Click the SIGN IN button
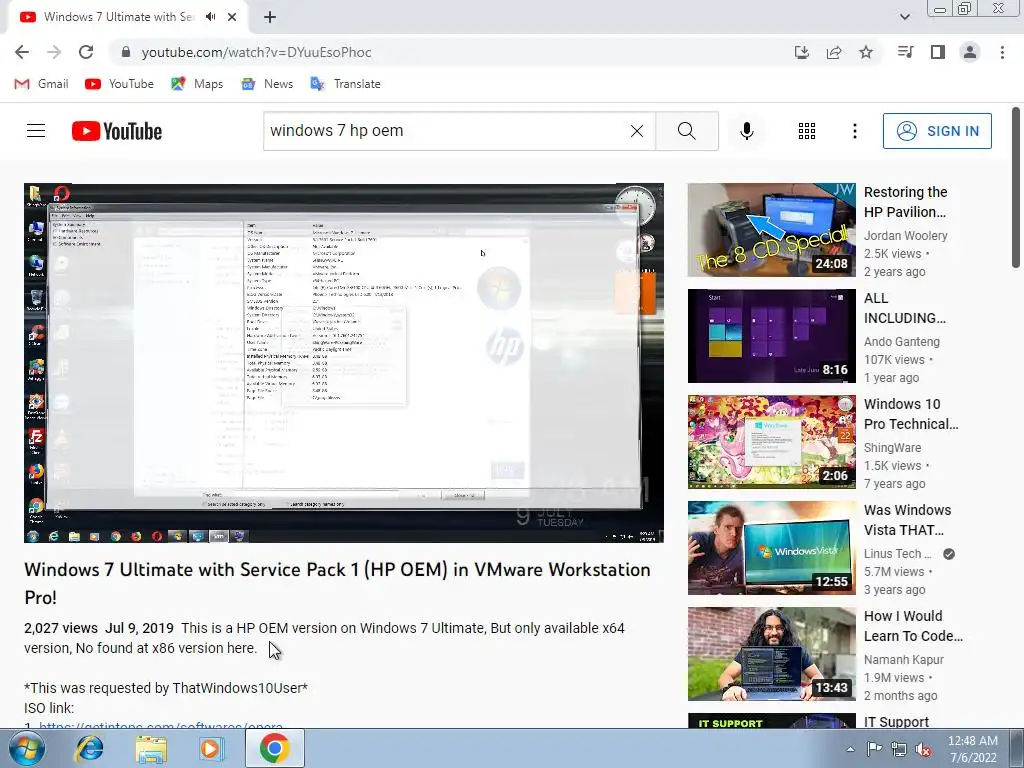Image resolution: width=1024 pixels, height=768 pixels. 937,131
